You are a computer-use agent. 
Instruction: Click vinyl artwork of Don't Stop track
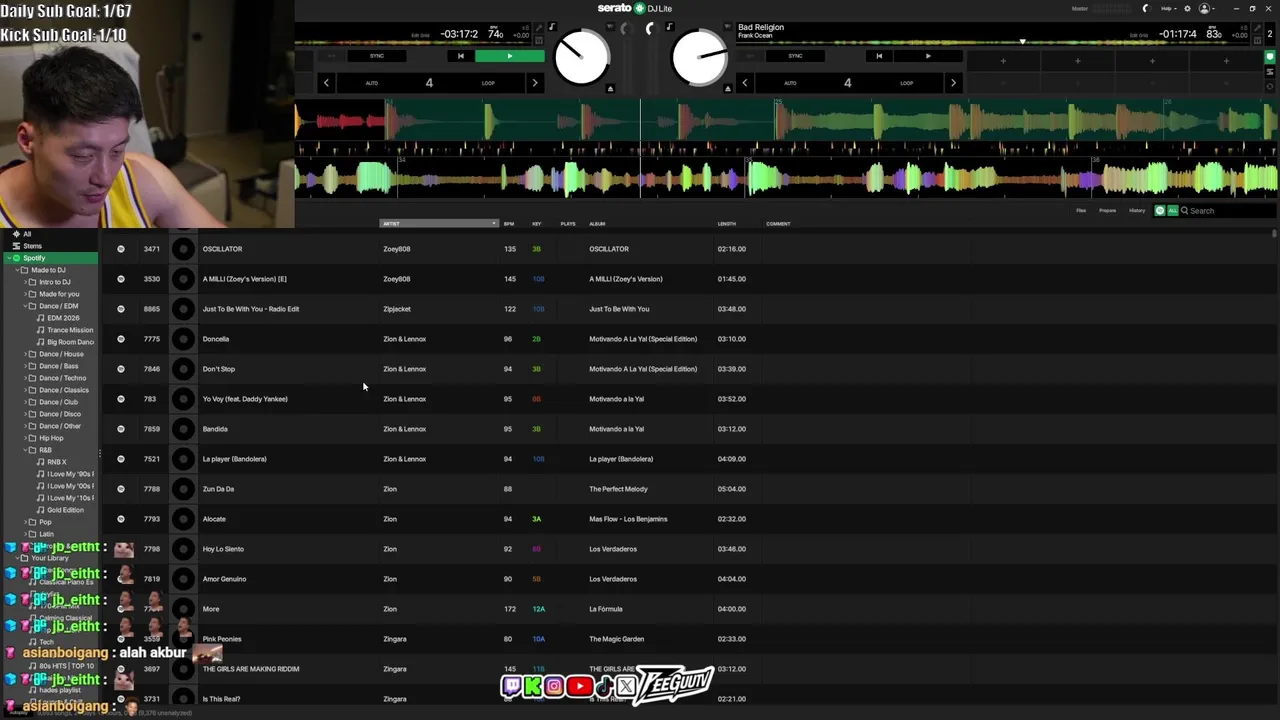(183, 369)
